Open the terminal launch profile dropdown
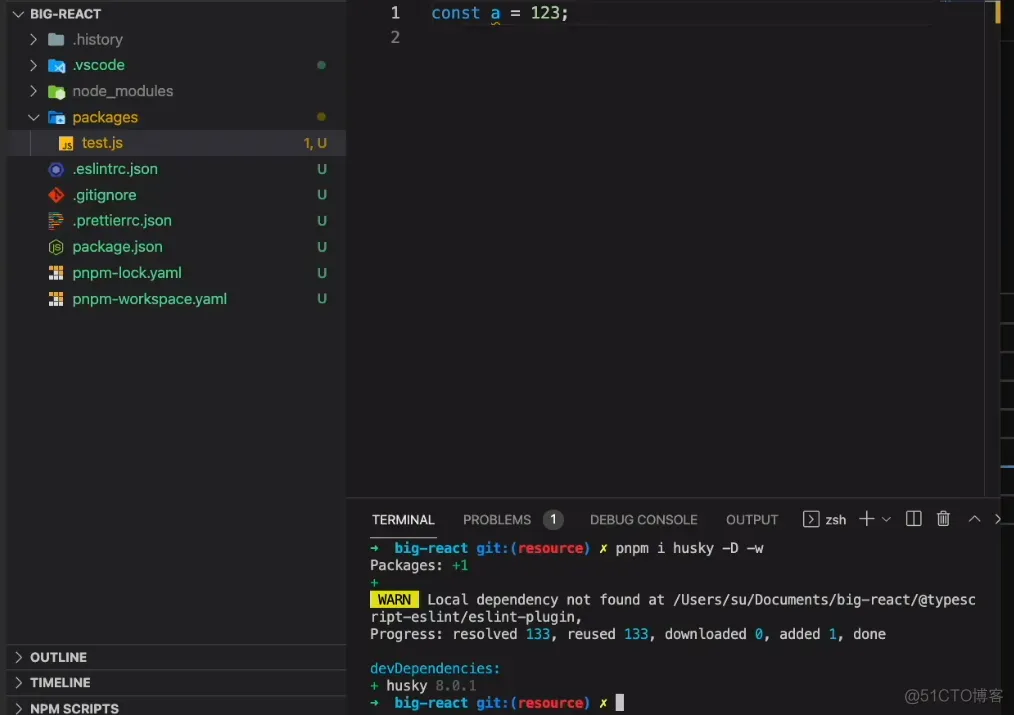1014x715 pixels. [887, 519]
